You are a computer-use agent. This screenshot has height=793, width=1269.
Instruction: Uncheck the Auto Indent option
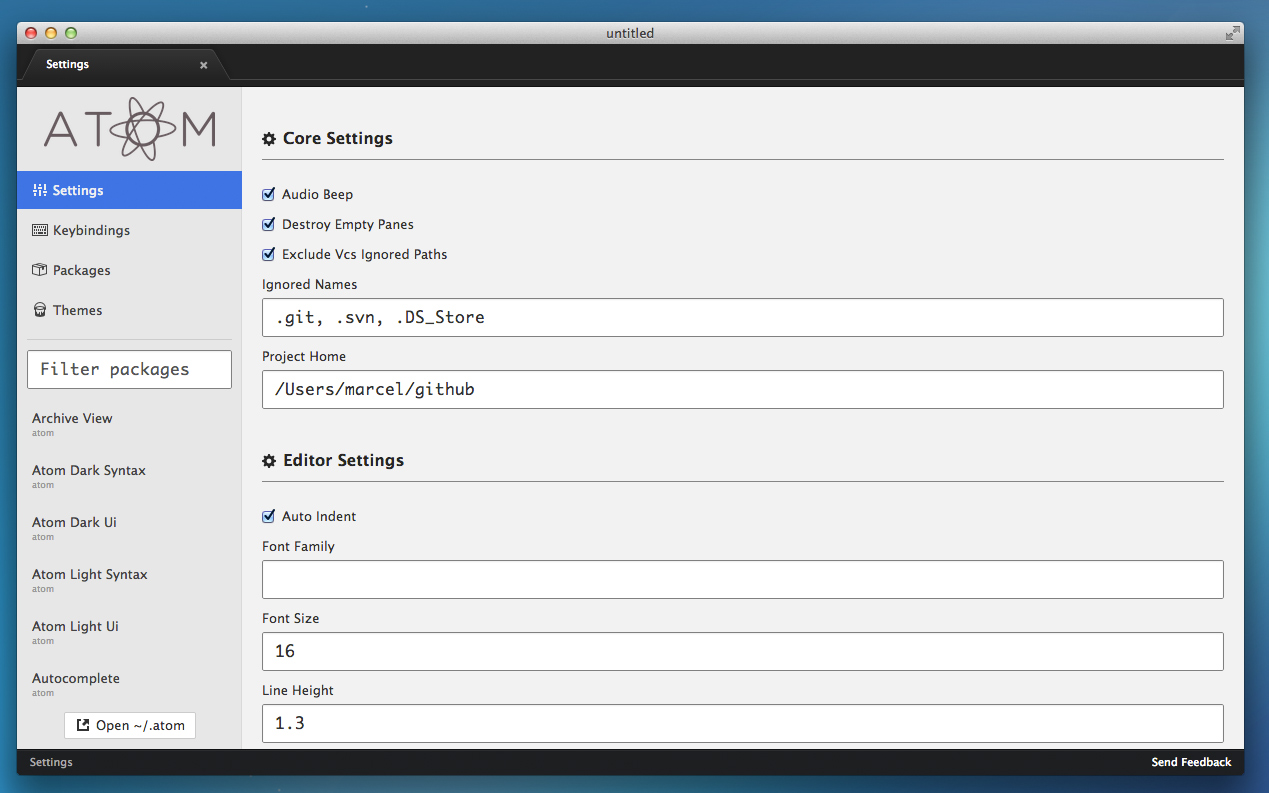click(268, 516)
